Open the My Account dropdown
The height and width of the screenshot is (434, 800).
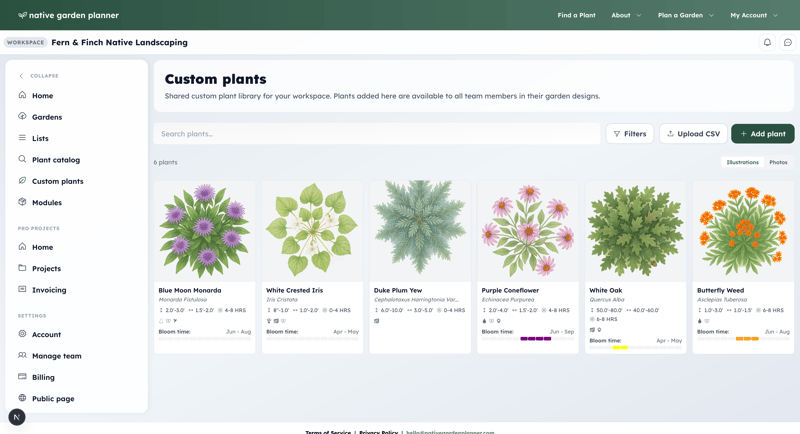753,15
